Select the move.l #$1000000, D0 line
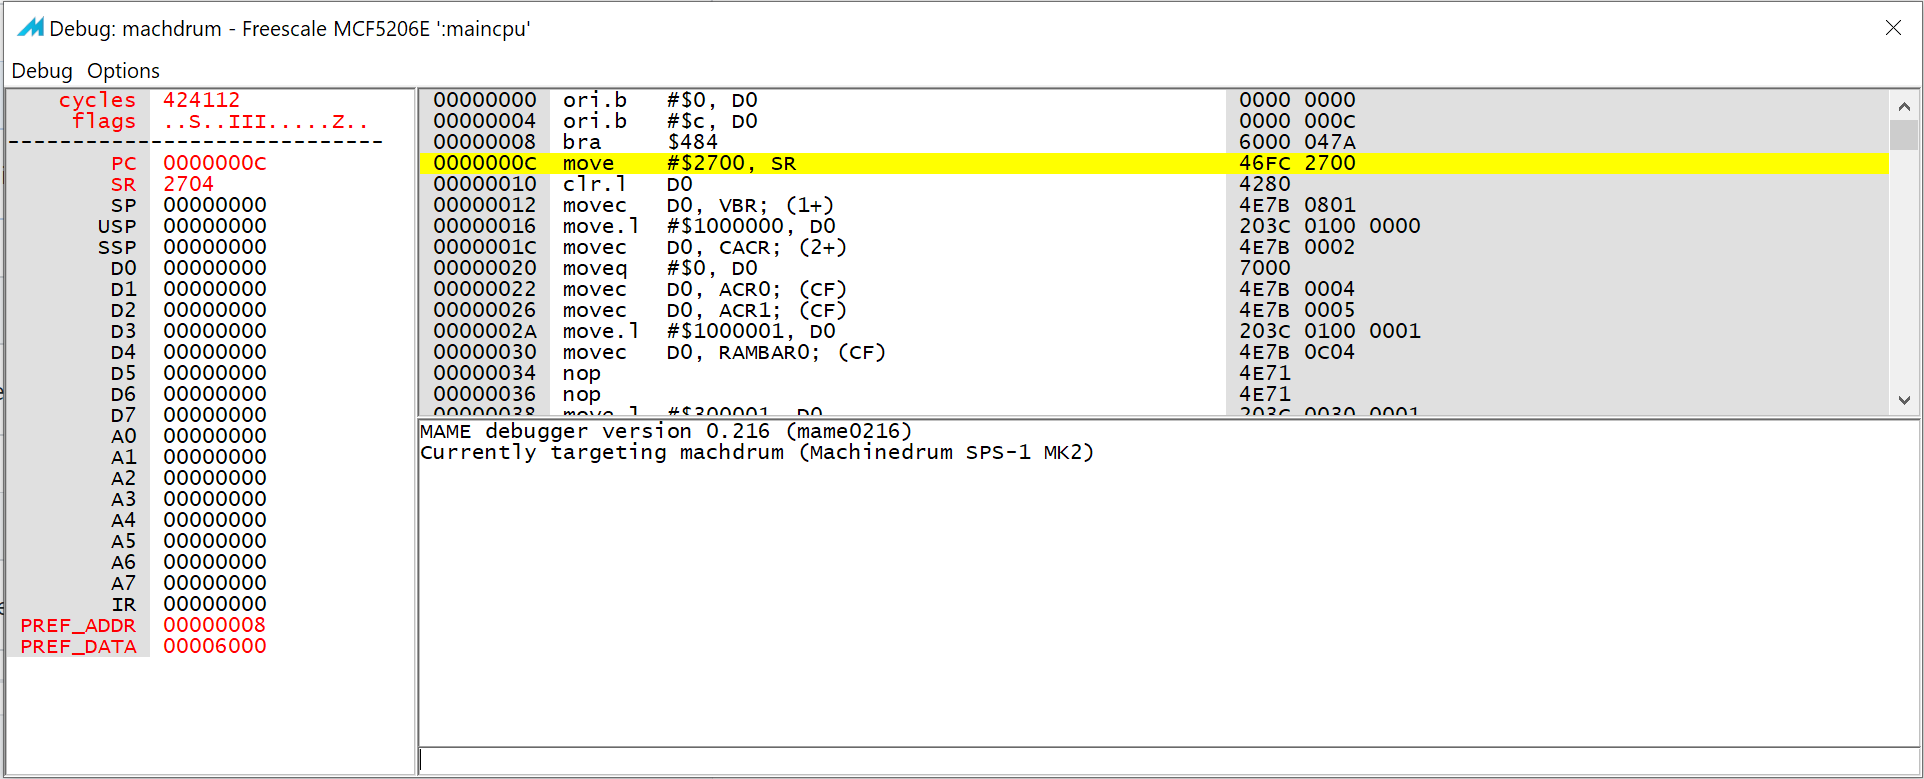1924x779 pixels. [x=1154, y=226]
